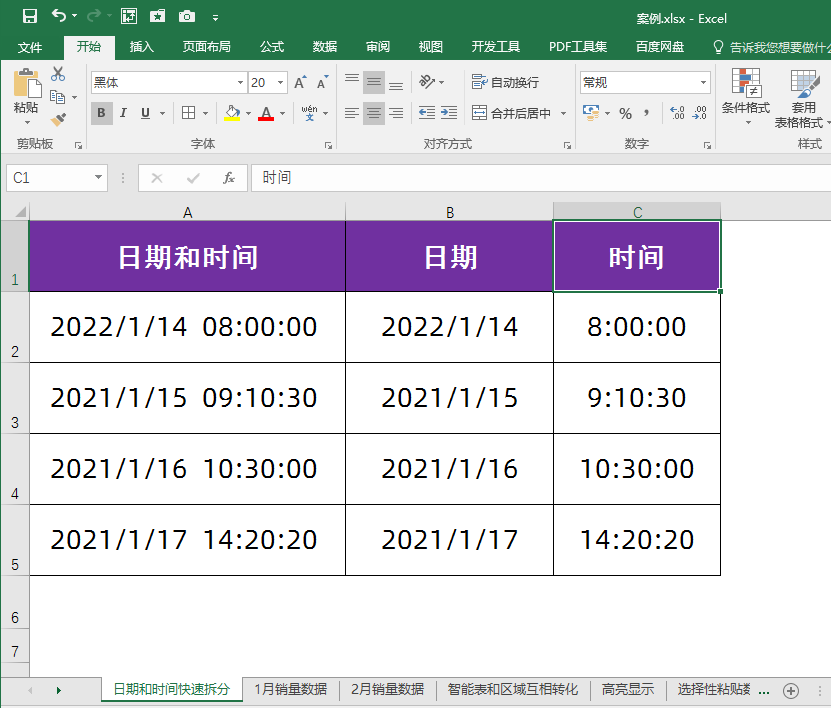This screenshot has width=831, height=708.
Task: Click the insert function fx button
Action: (229, 178)
